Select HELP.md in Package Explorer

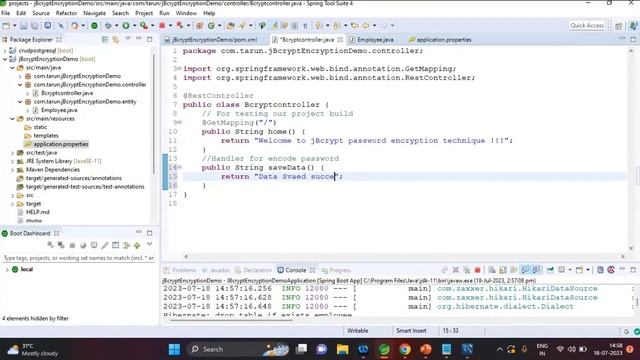(x=38, y=212)
